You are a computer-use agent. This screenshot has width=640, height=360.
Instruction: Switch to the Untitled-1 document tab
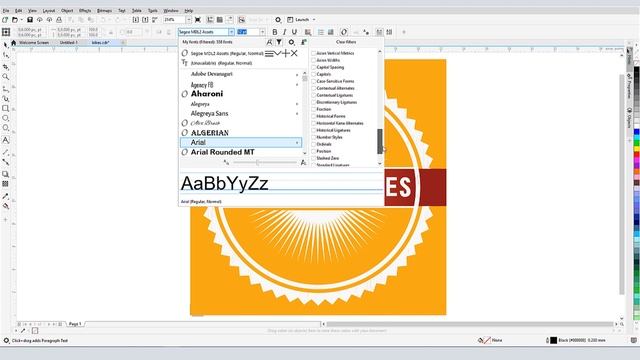pyautogui.click(x=69, y=42)
